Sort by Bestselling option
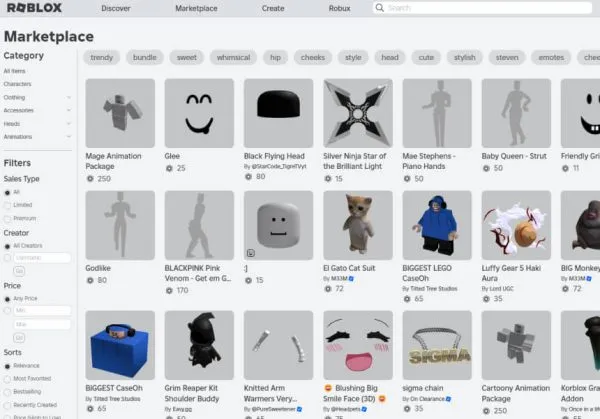The height and width of the screenshot is (419, 600). pyautogui.click(x=7, y=392)
